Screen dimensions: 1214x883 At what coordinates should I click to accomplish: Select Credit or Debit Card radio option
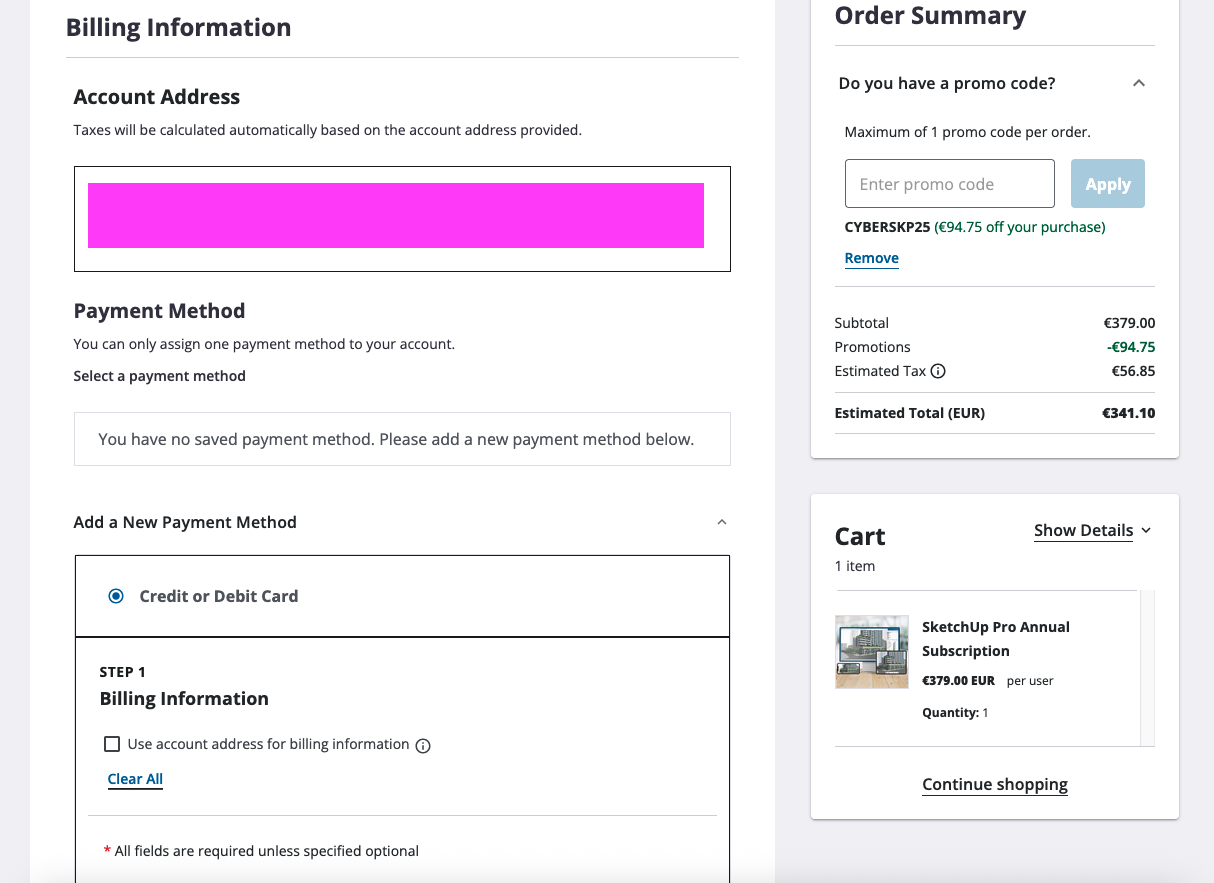pos(116,596)
